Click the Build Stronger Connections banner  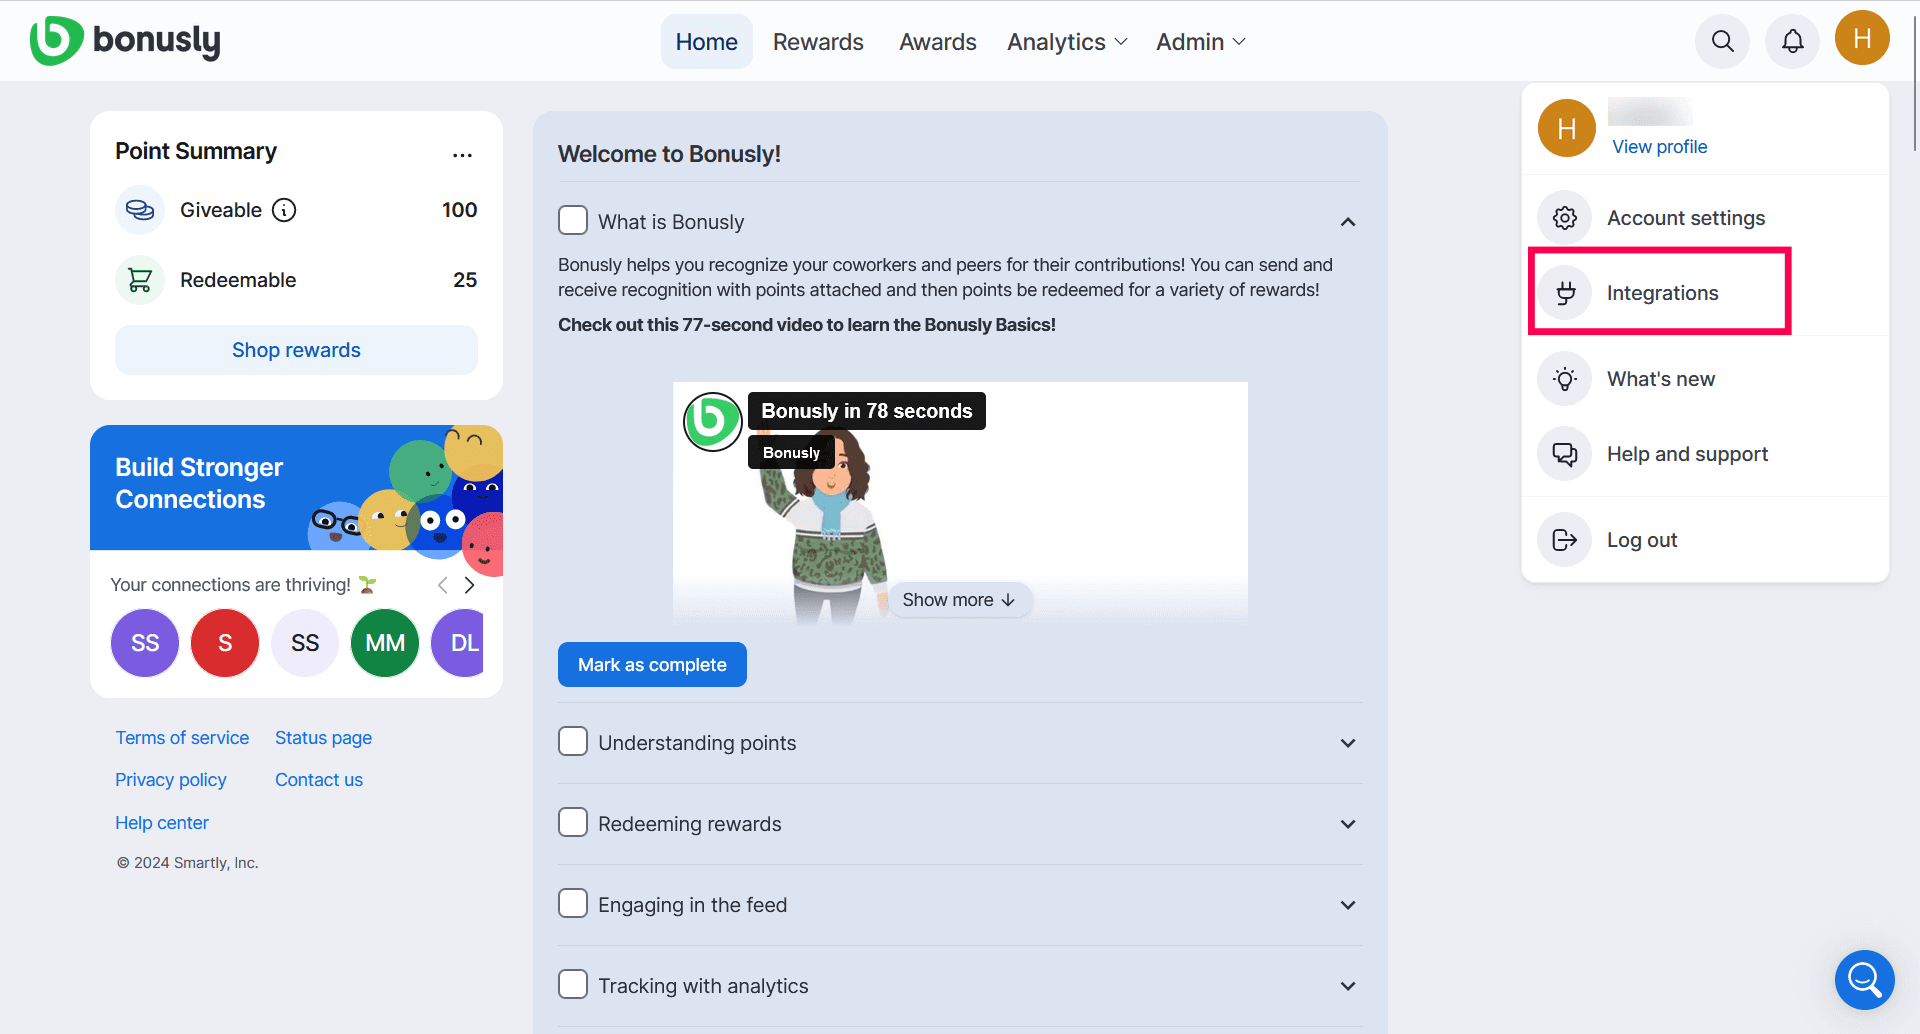296,488
